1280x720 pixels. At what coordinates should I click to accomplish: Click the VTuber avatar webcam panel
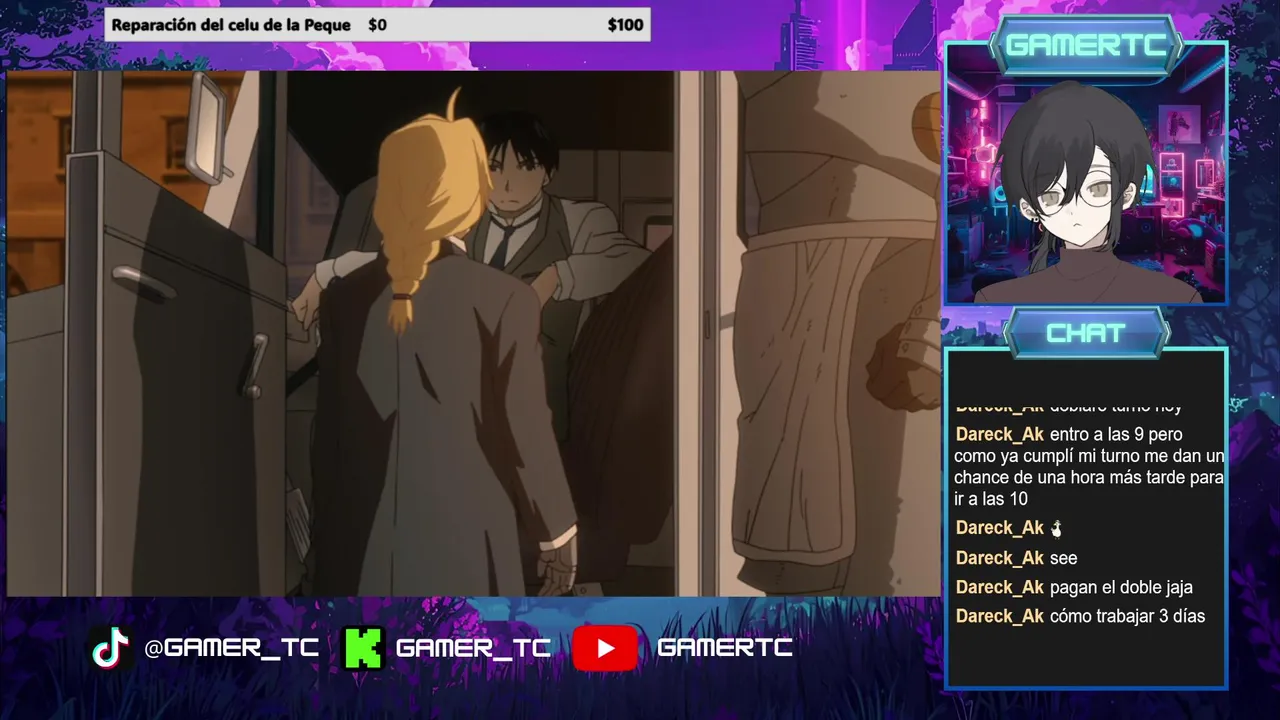1086,175
